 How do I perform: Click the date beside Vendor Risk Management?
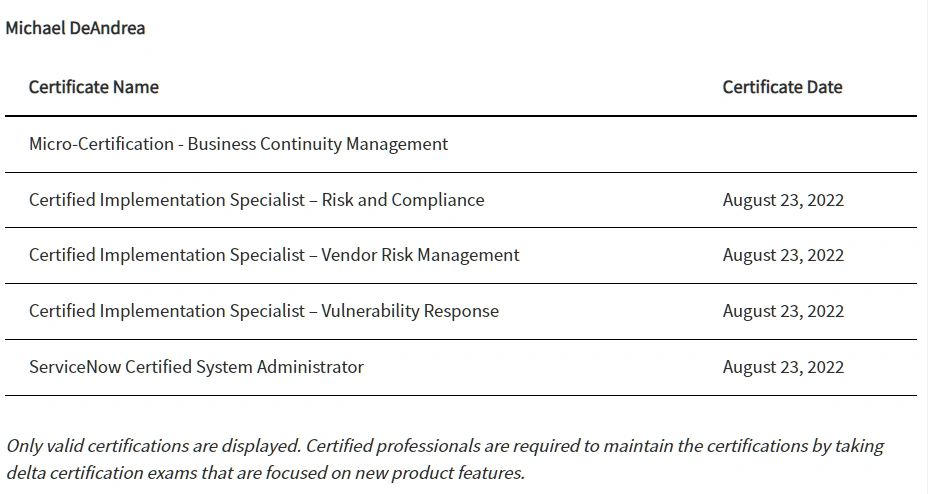783,255
